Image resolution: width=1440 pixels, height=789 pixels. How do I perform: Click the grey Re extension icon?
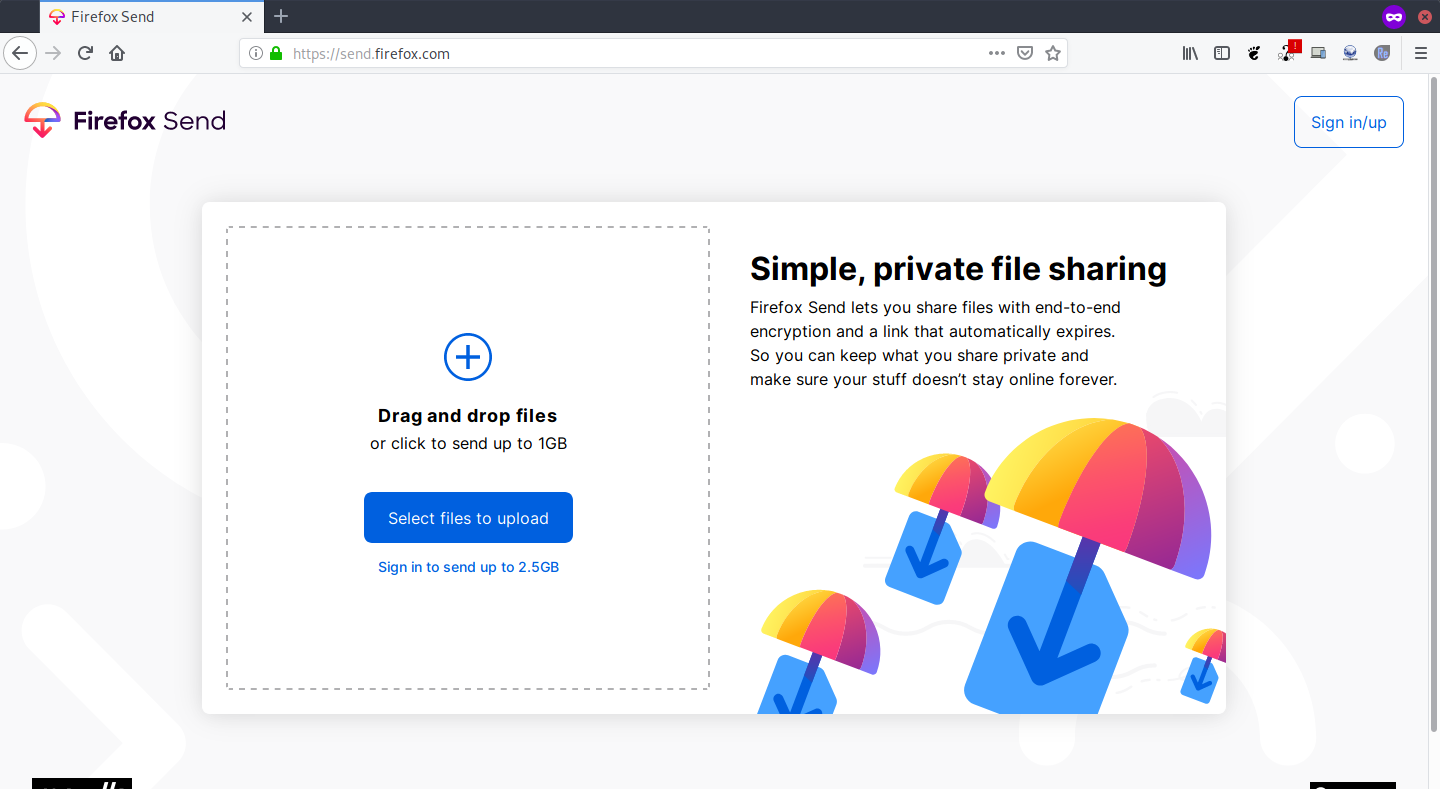coord(1382,53)
